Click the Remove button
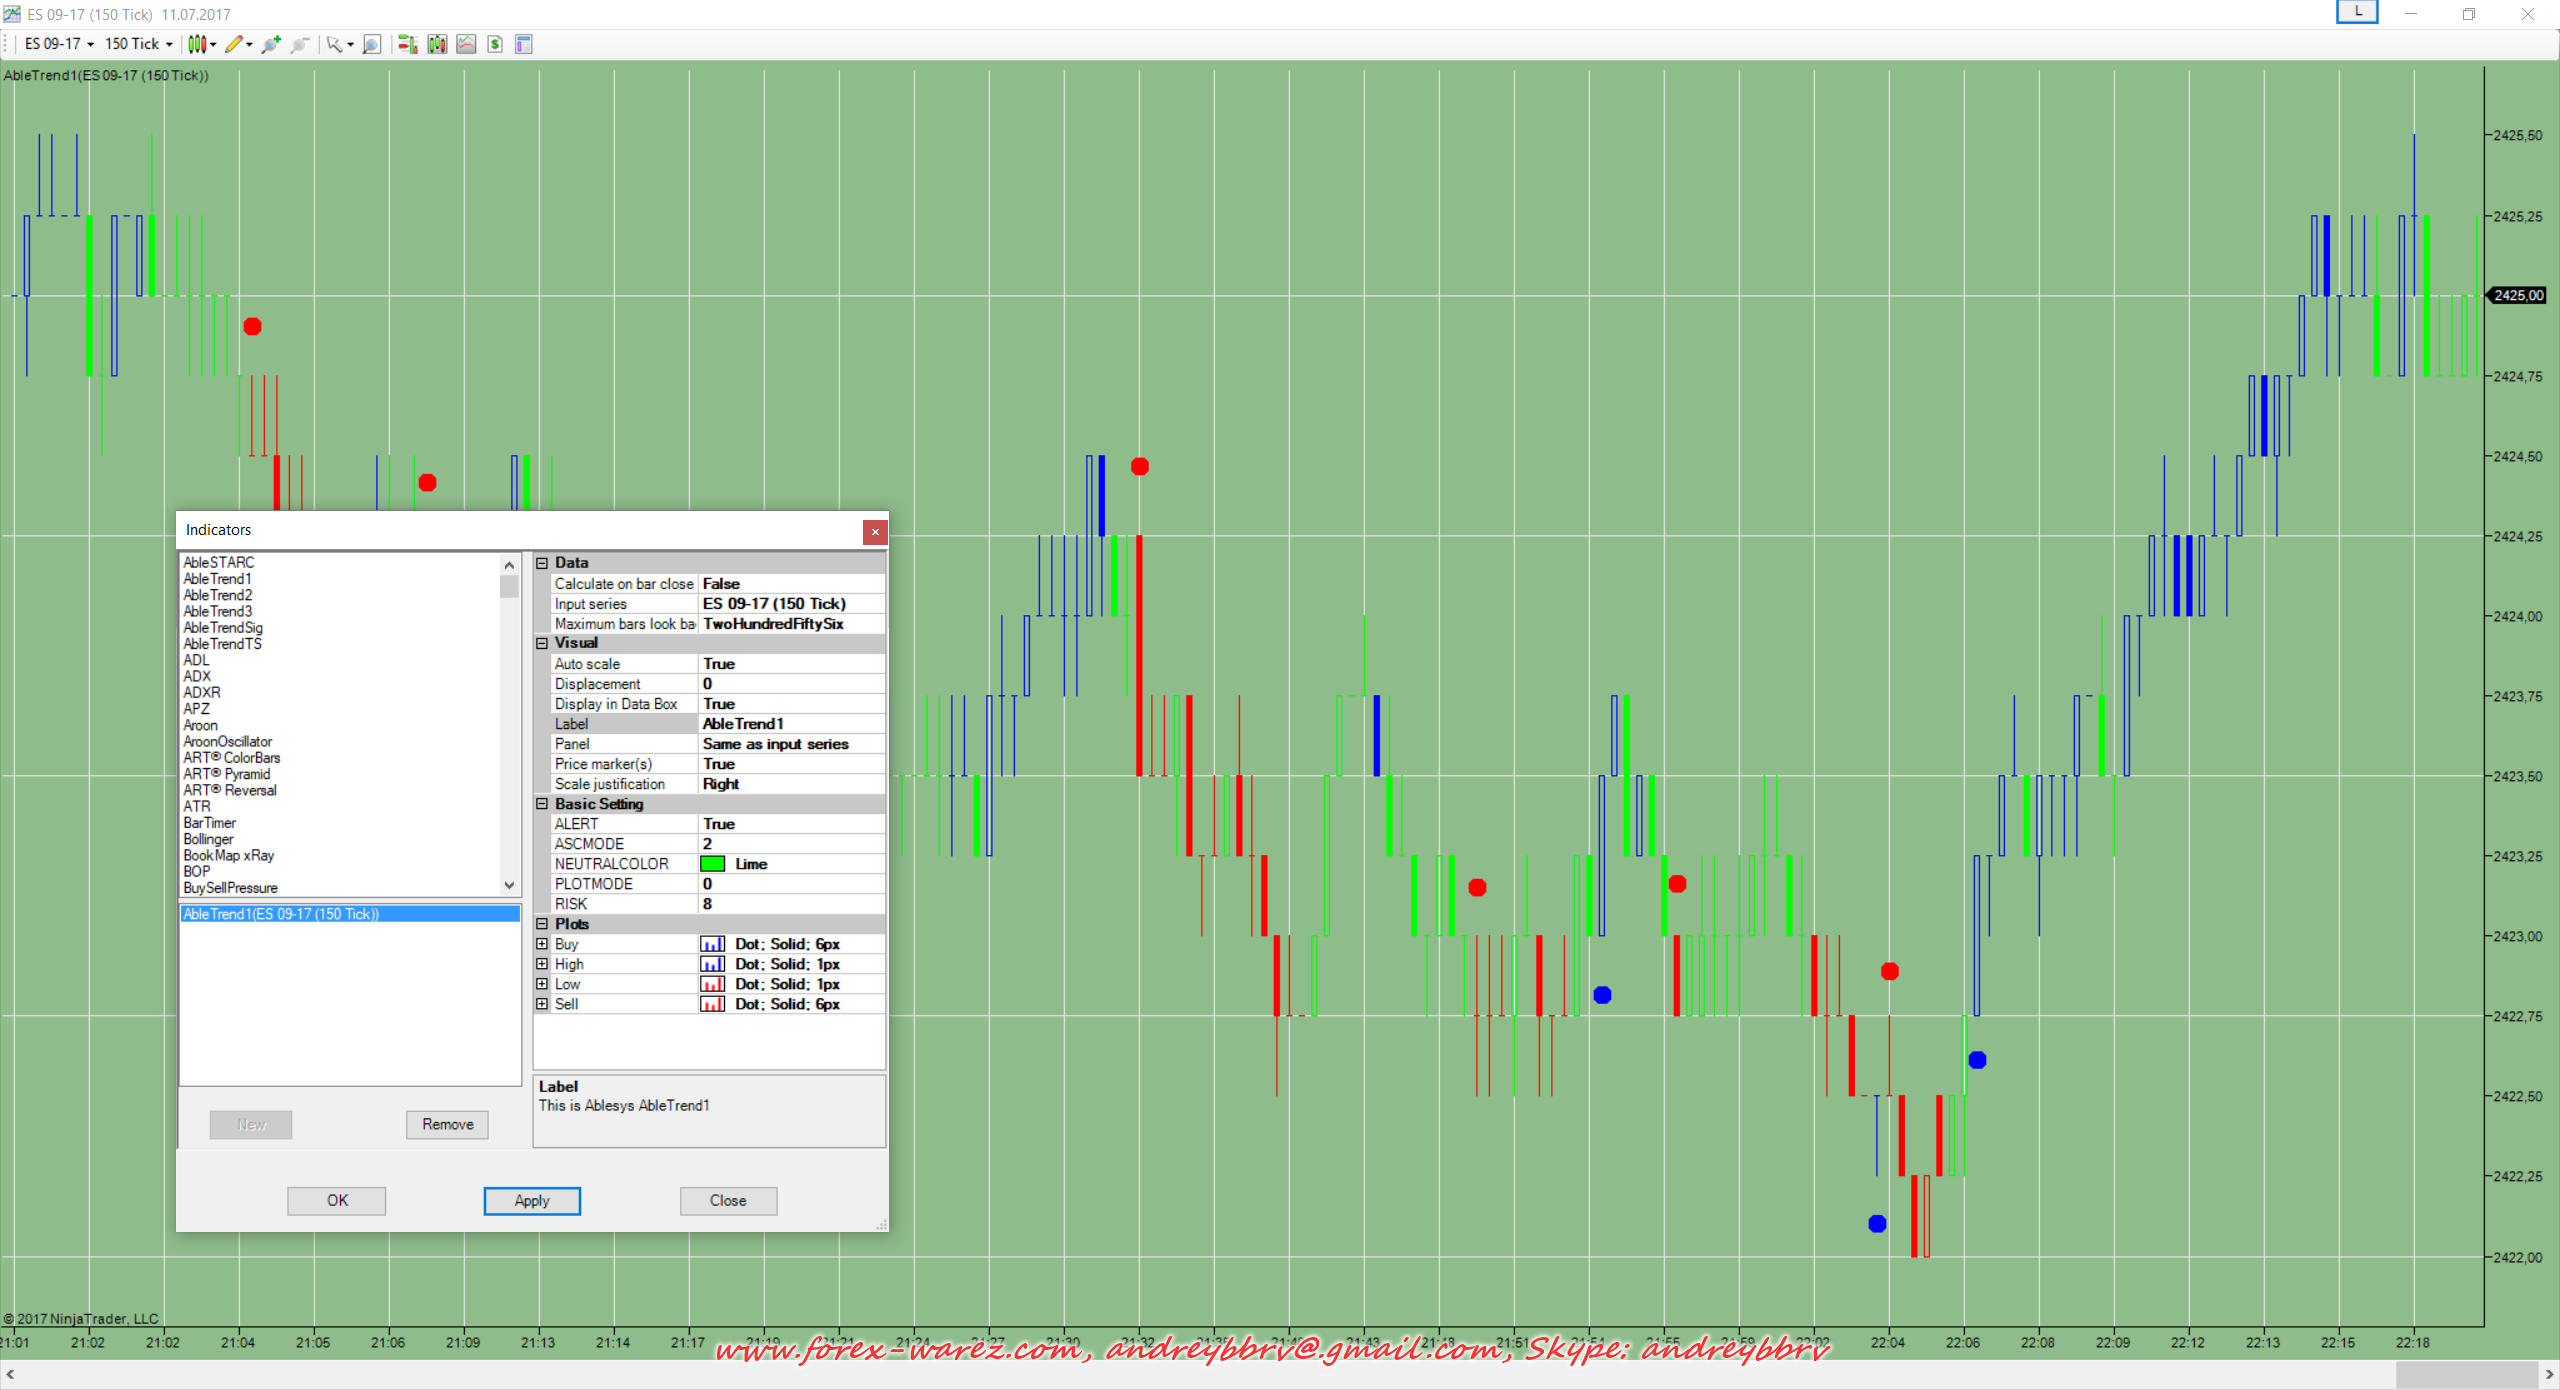The width and height of the screenshot is (2560, 1390). 447,1124
